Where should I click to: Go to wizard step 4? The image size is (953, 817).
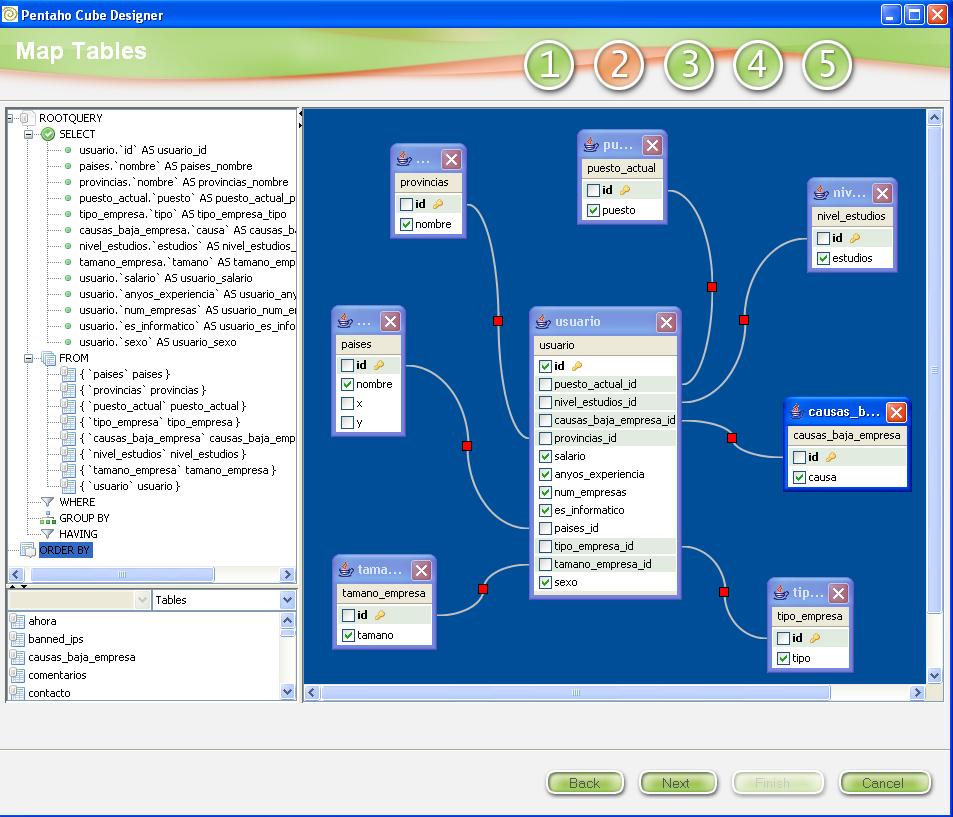pos(757,65)
